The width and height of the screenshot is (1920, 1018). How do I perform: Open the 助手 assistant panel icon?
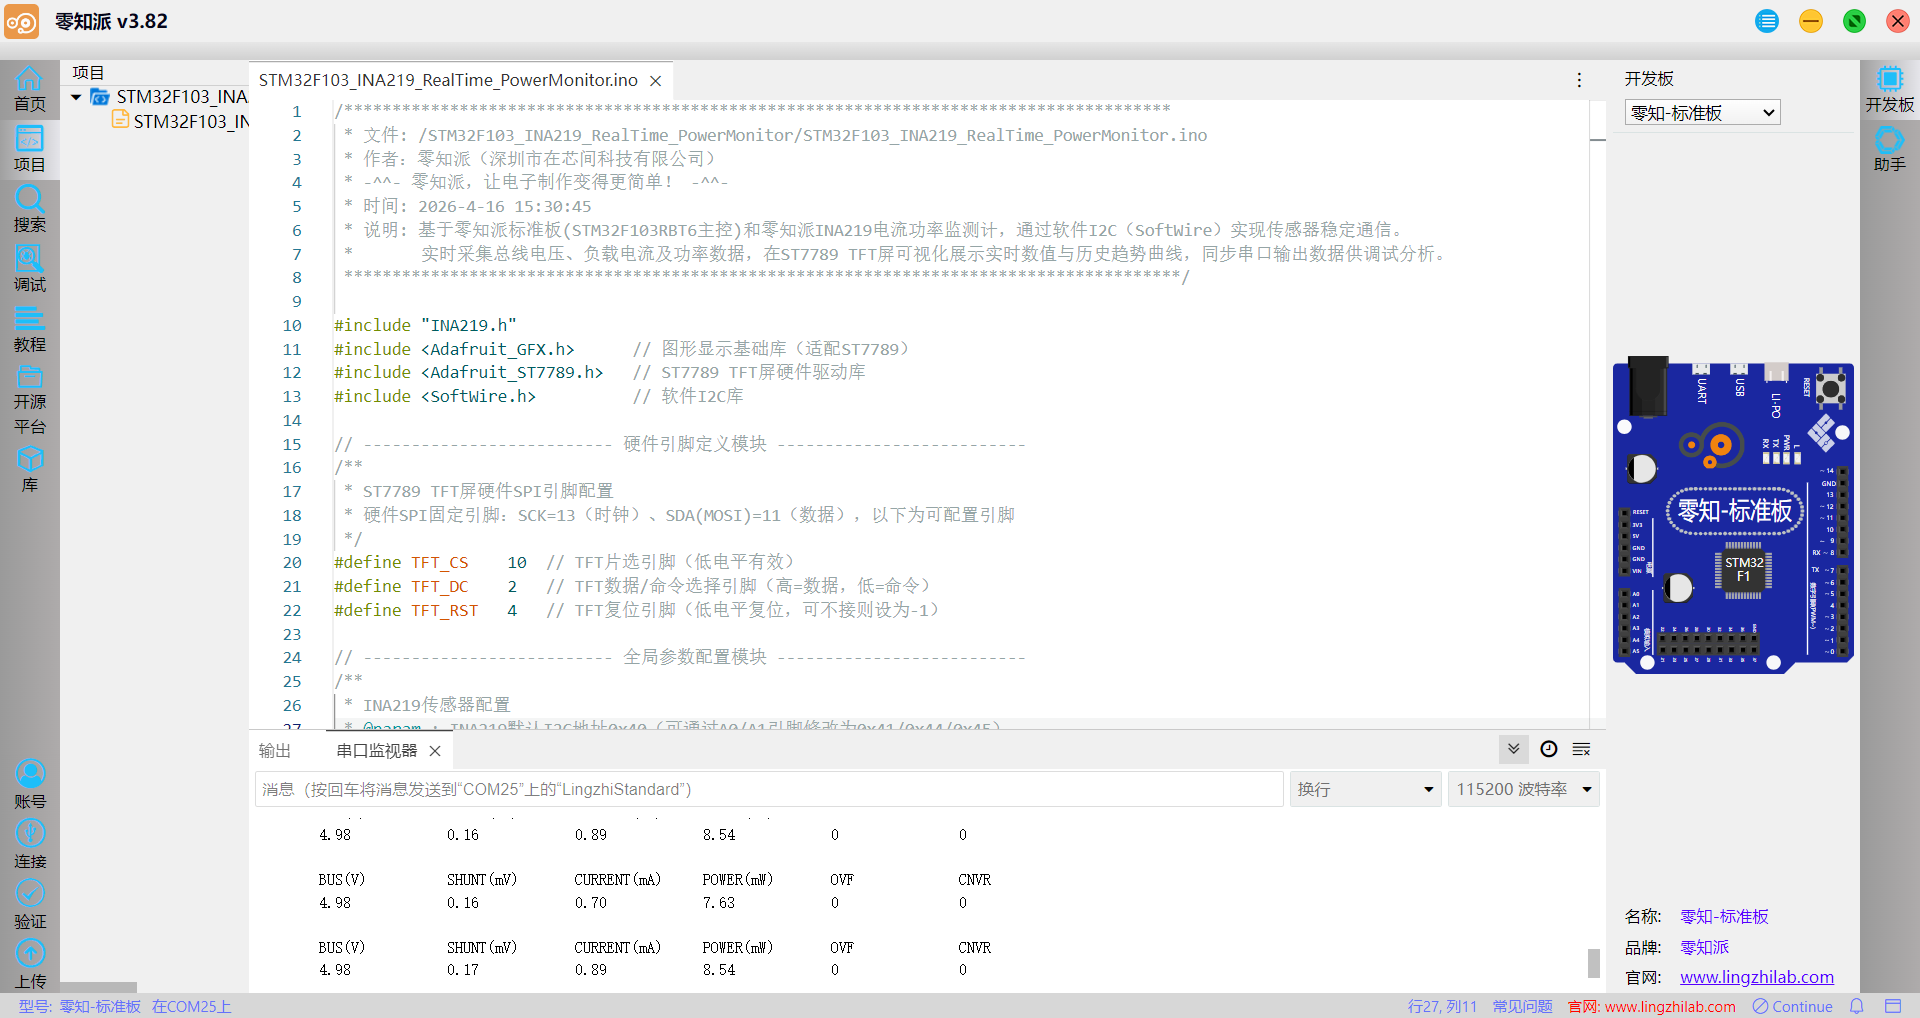[1889, 150]
